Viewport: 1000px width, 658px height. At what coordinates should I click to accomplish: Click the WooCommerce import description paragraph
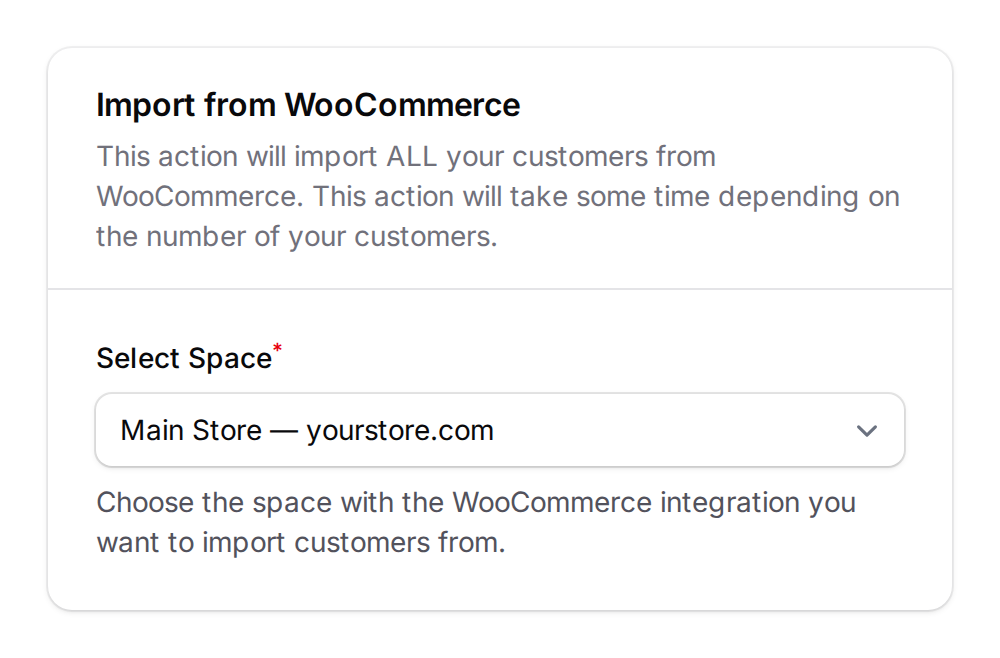pyautogui.click(x=497, y=196)
